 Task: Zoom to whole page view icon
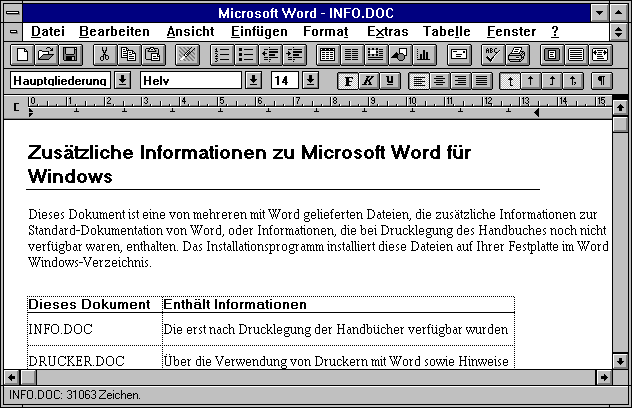pyautogui.click(x=552, y=55)
